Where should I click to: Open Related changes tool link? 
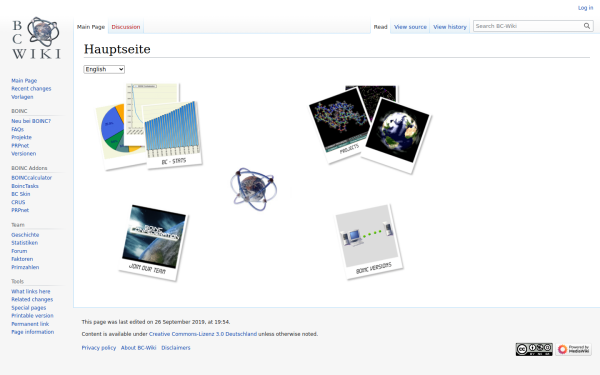[x=32, y=299]
